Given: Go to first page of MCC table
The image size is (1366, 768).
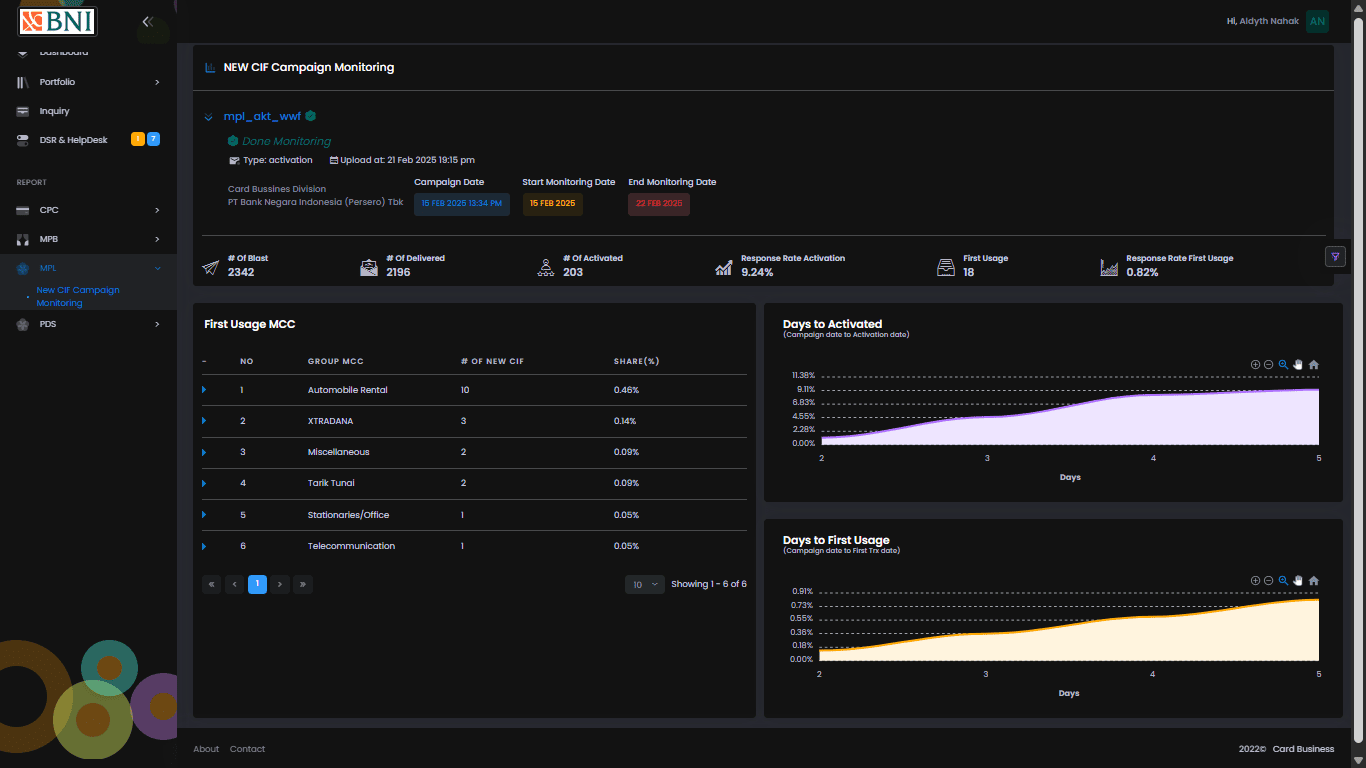Looking at the screenshot, I should point(211,584).
